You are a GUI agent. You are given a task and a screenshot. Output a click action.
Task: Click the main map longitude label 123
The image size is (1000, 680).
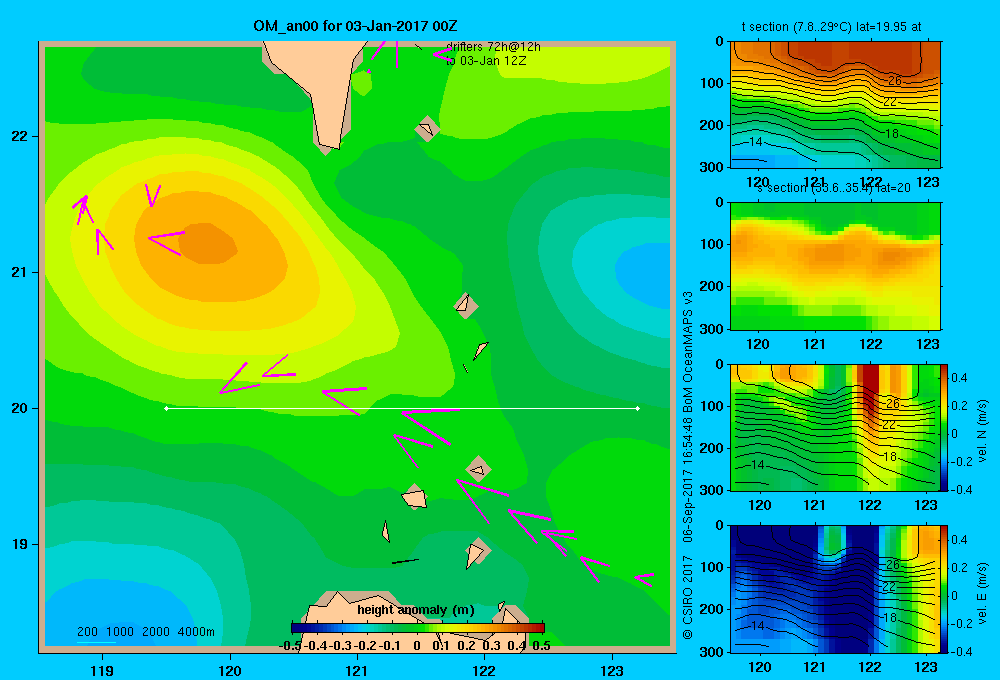[x=612, y=670]
